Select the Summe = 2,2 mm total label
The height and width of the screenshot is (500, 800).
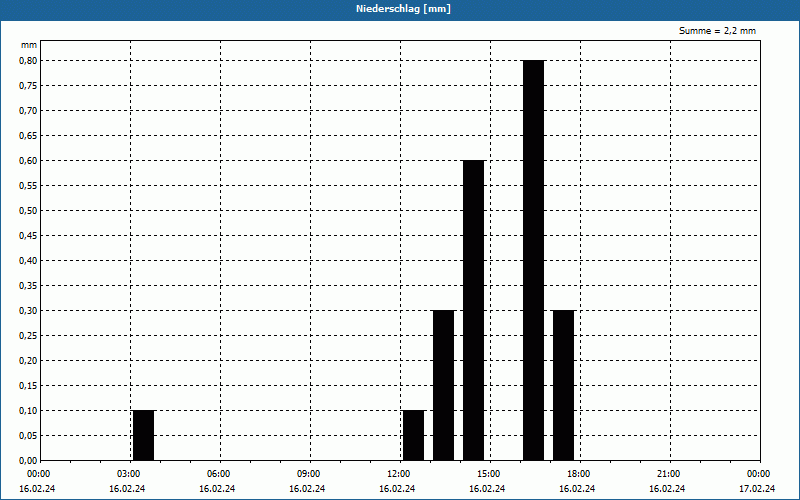point(717,31)
